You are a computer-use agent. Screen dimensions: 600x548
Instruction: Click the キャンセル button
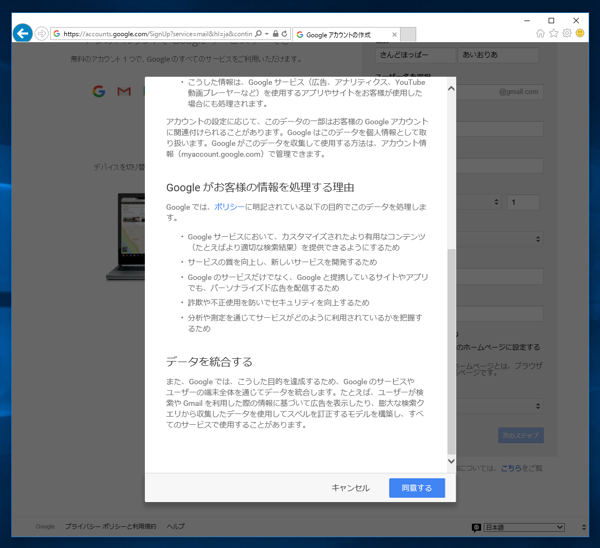tap(351, 488)
